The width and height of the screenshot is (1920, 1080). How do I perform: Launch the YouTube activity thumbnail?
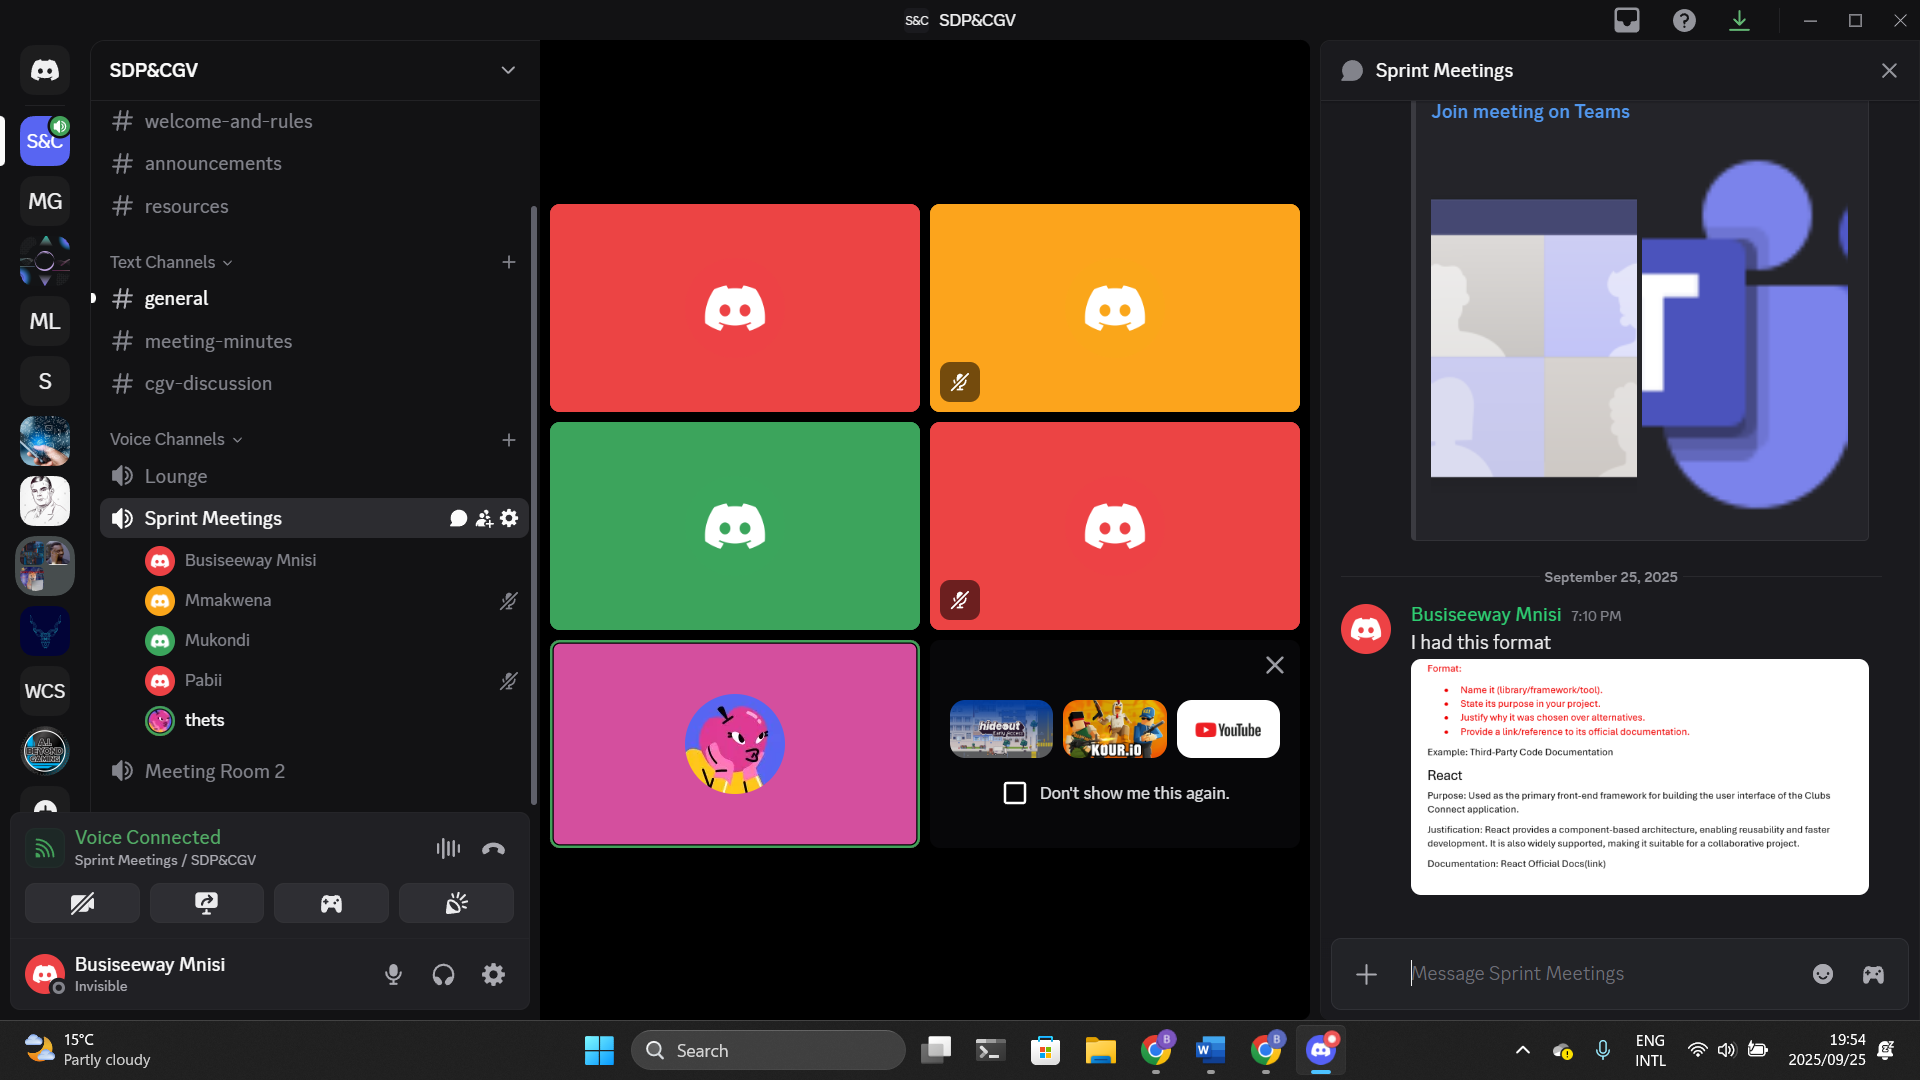(1228, 729)
